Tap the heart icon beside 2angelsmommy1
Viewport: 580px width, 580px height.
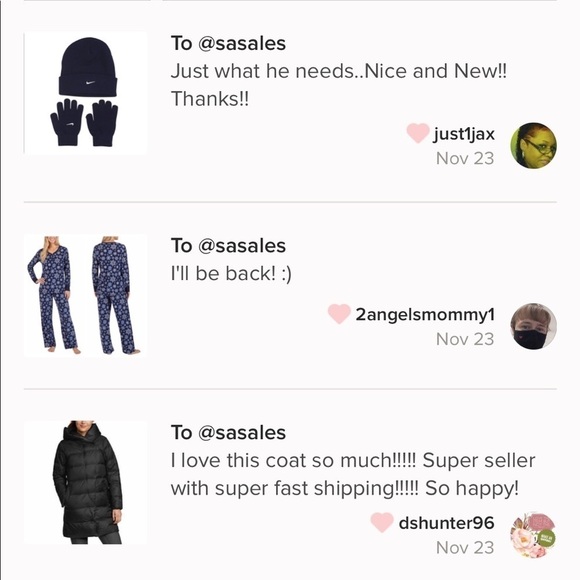pyautogui.click(x=339, y=314)
